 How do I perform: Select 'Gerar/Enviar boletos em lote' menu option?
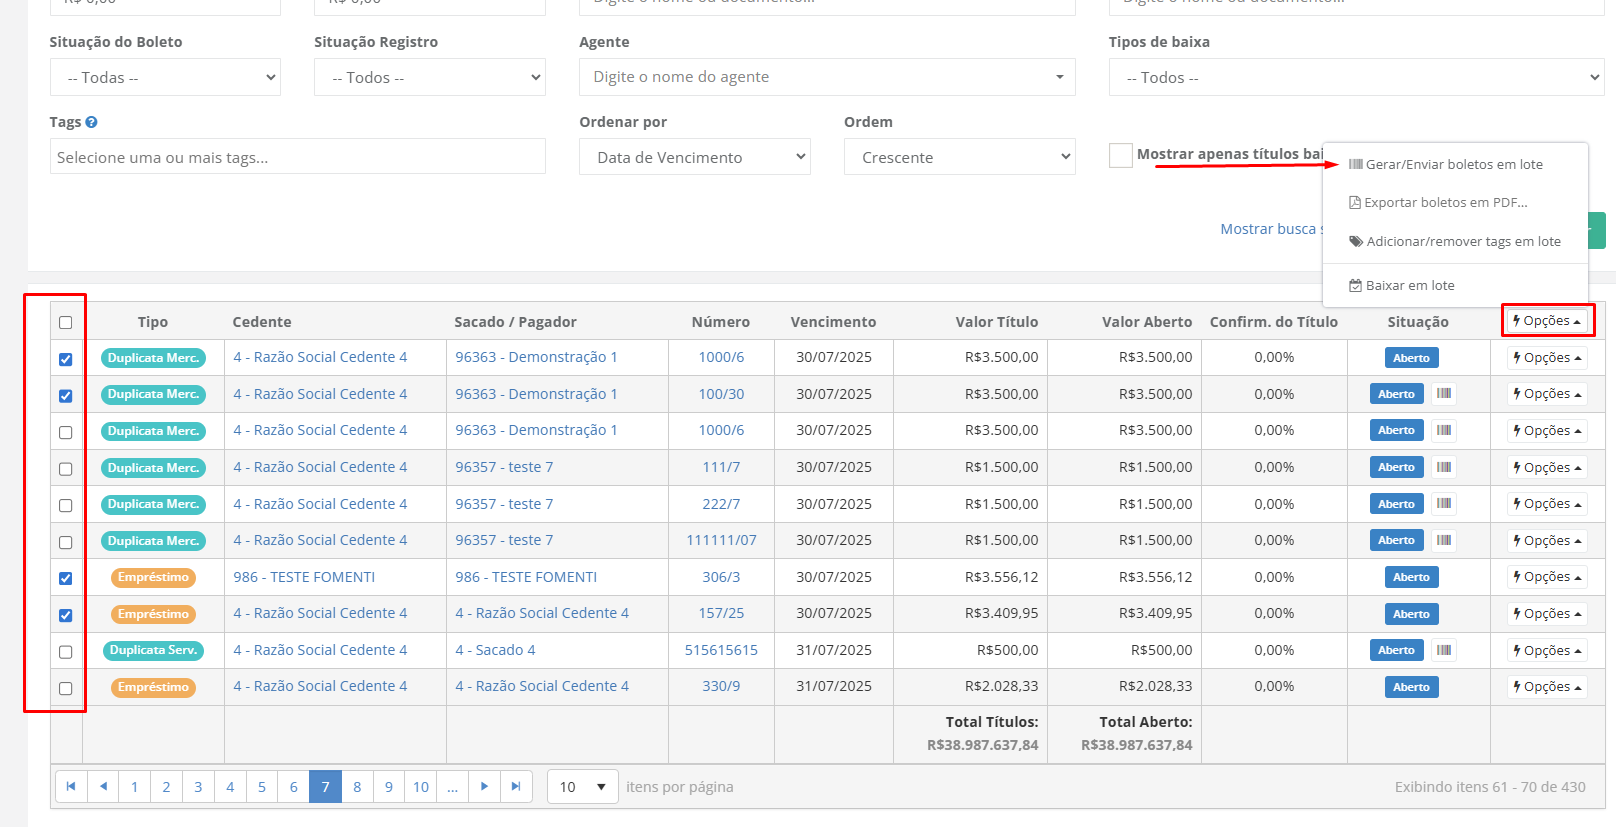coord(1453,165)
